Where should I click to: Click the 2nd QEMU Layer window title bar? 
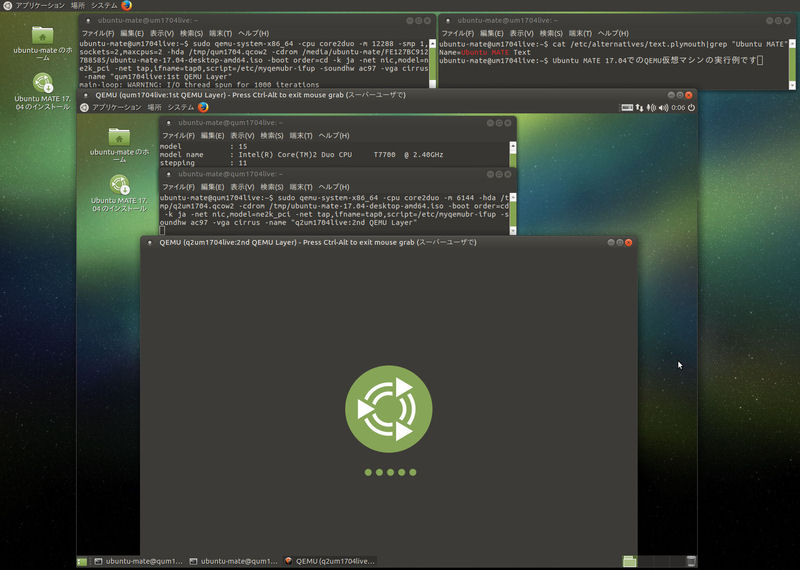click(x=389, y=242)
